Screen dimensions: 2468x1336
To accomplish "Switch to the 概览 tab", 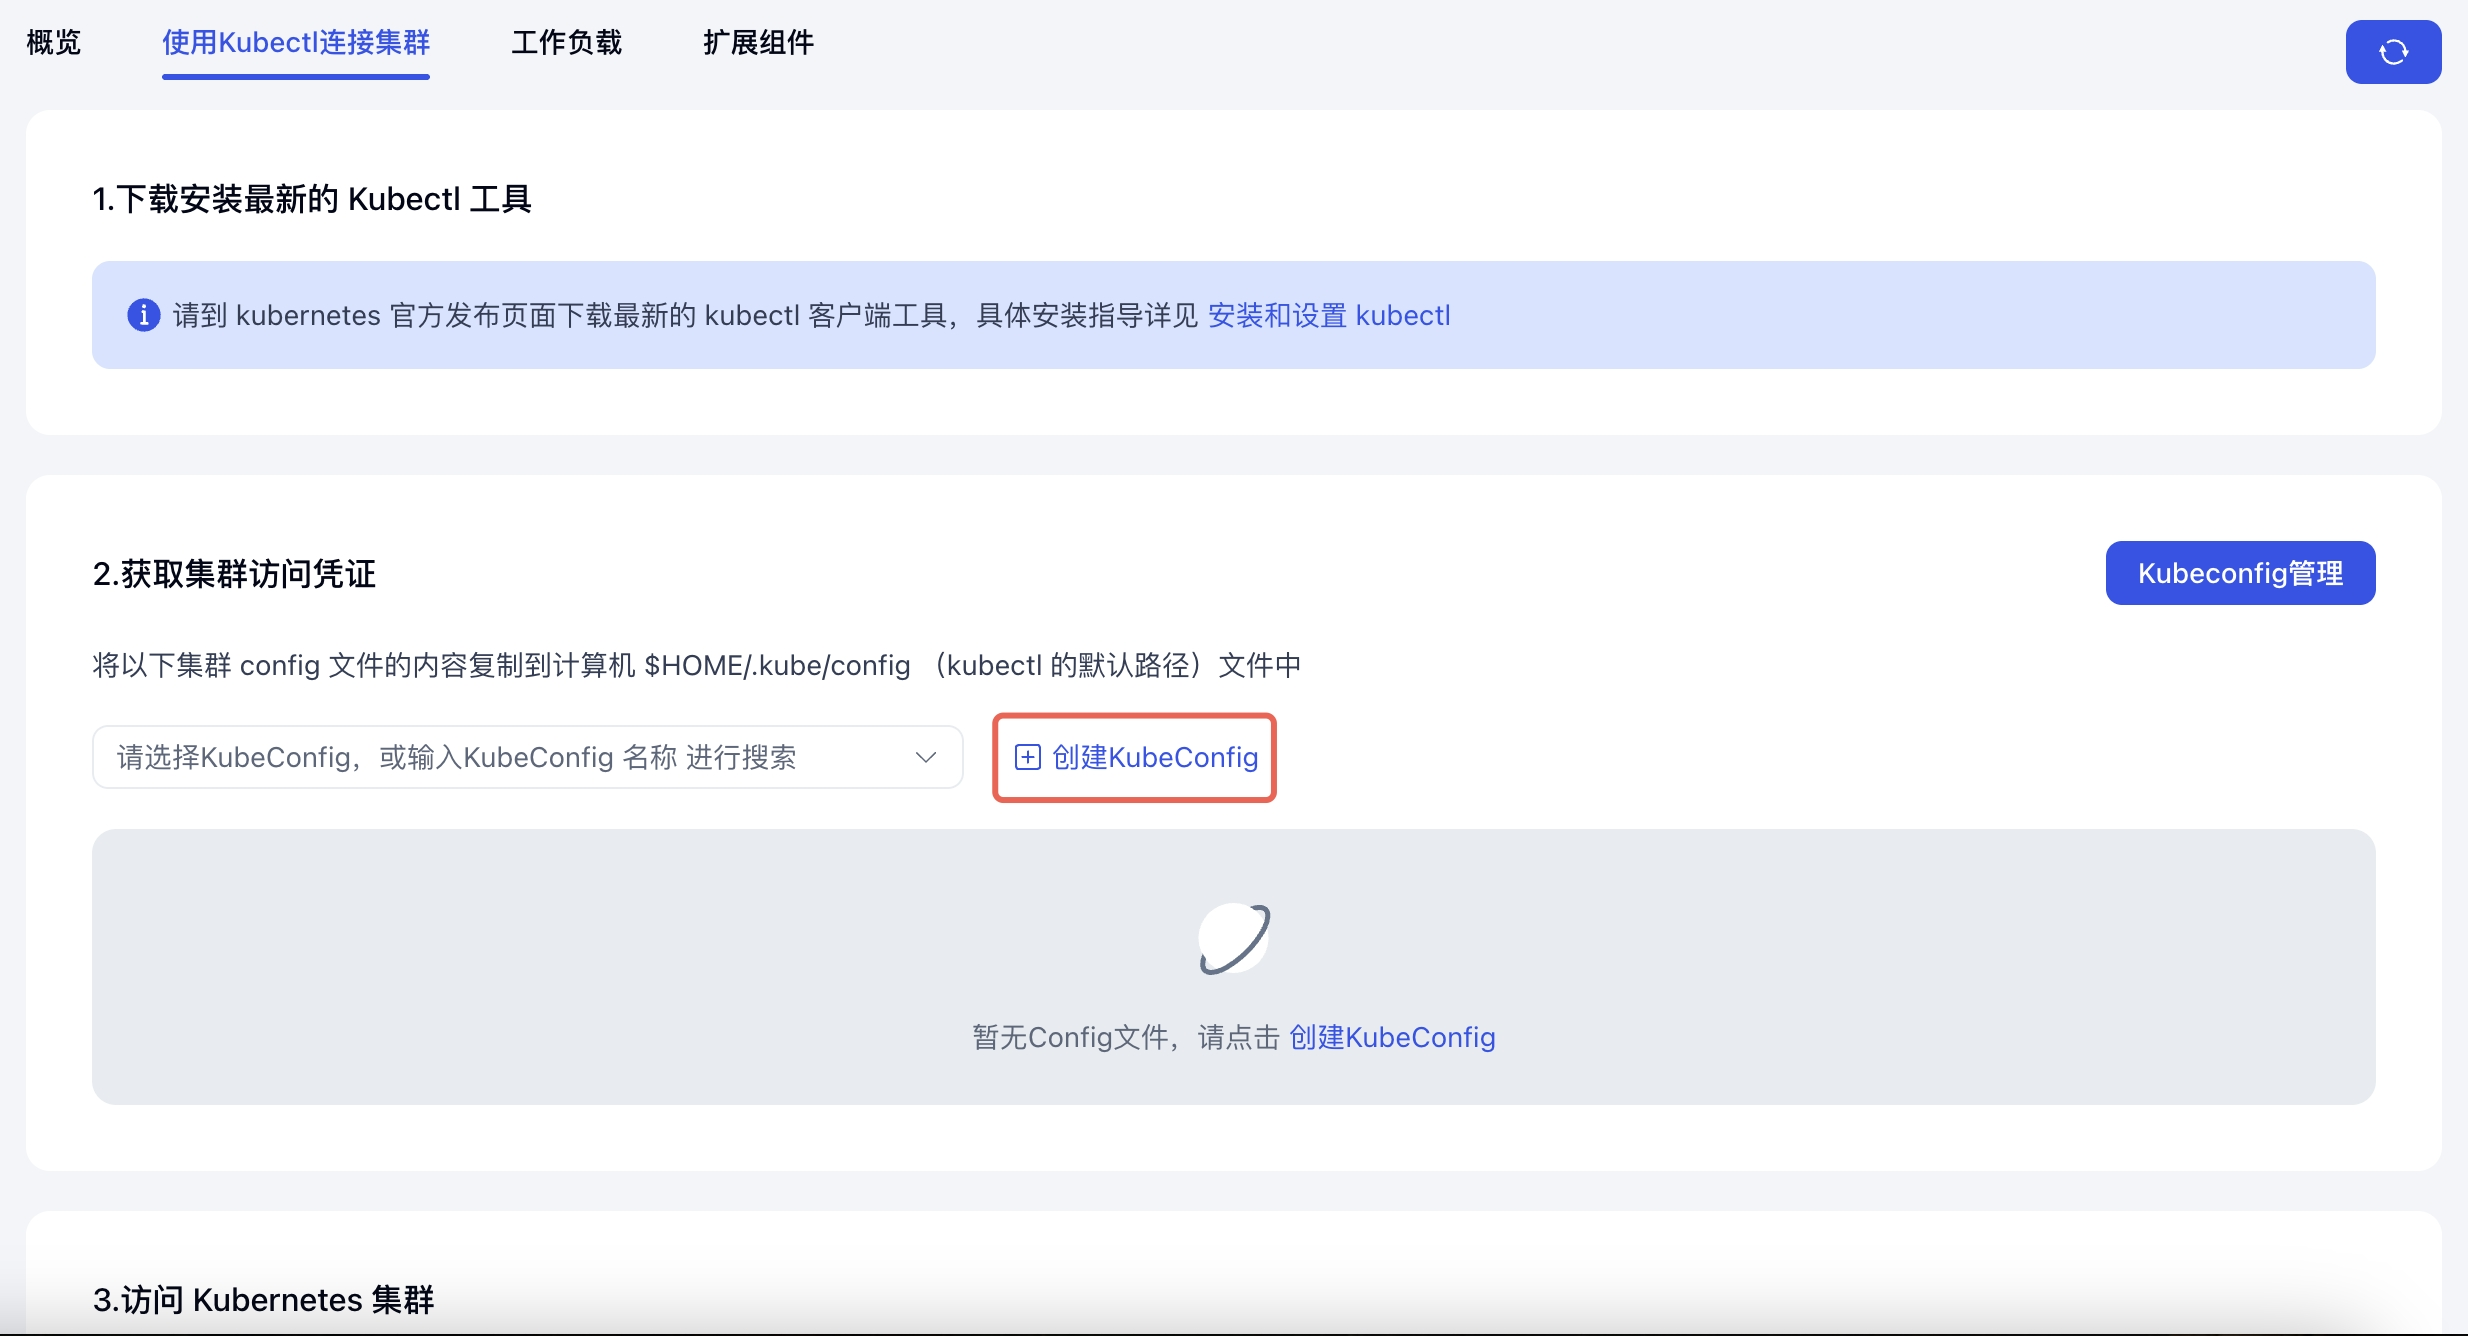I will pyautogui.click(x=53, y=42).
